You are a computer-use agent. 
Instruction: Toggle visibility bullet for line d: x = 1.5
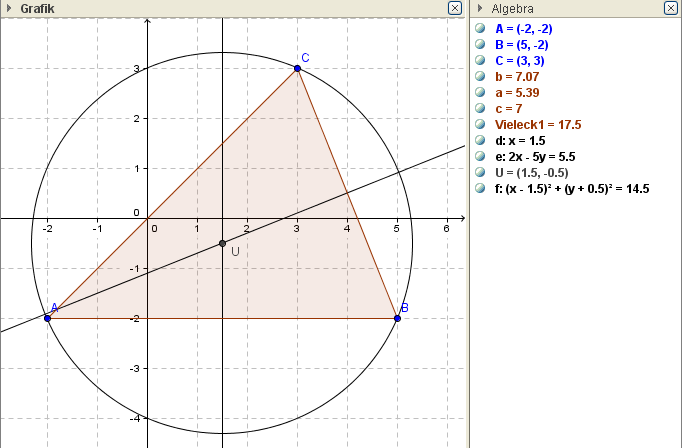click(481, 141)
